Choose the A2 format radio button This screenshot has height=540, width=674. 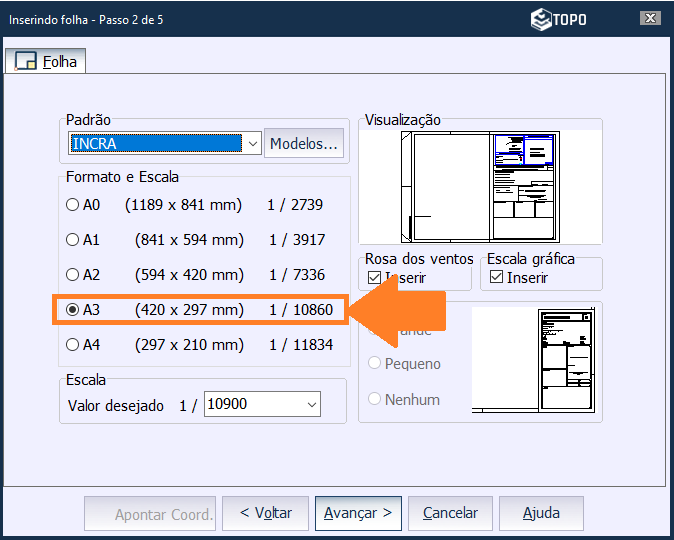click(x=72, y=275)
